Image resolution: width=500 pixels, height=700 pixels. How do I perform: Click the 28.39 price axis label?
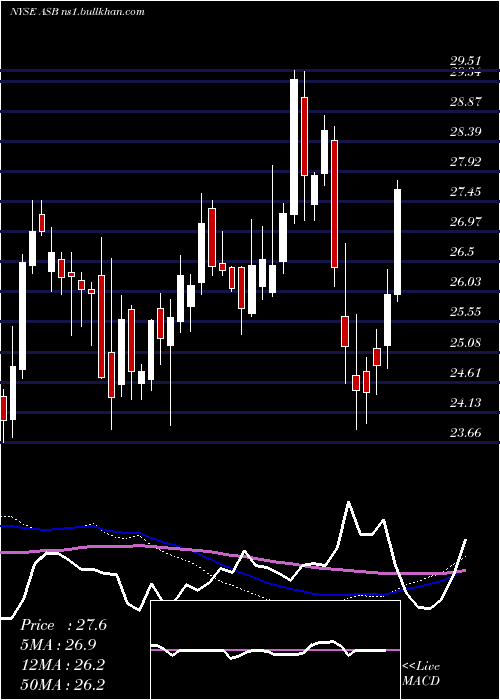(465, 132)
